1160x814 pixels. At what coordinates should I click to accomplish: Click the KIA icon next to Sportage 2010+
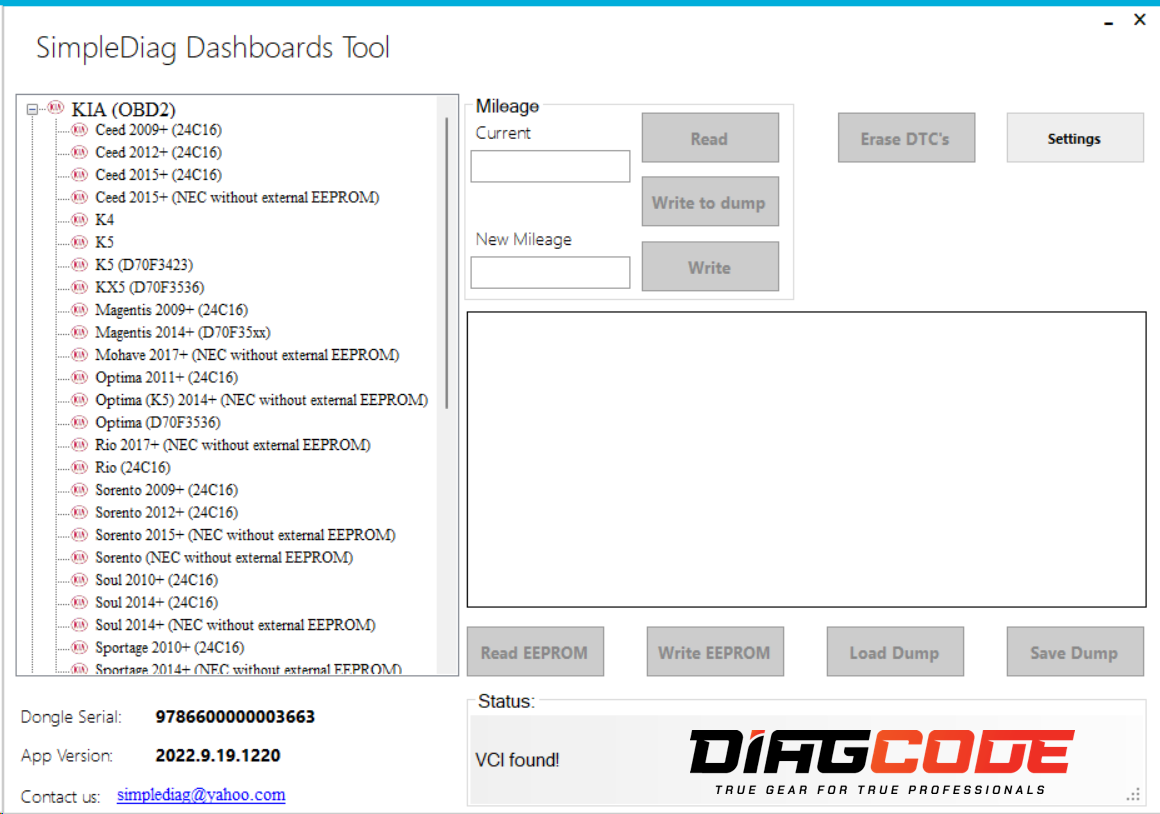click(79, 647)
